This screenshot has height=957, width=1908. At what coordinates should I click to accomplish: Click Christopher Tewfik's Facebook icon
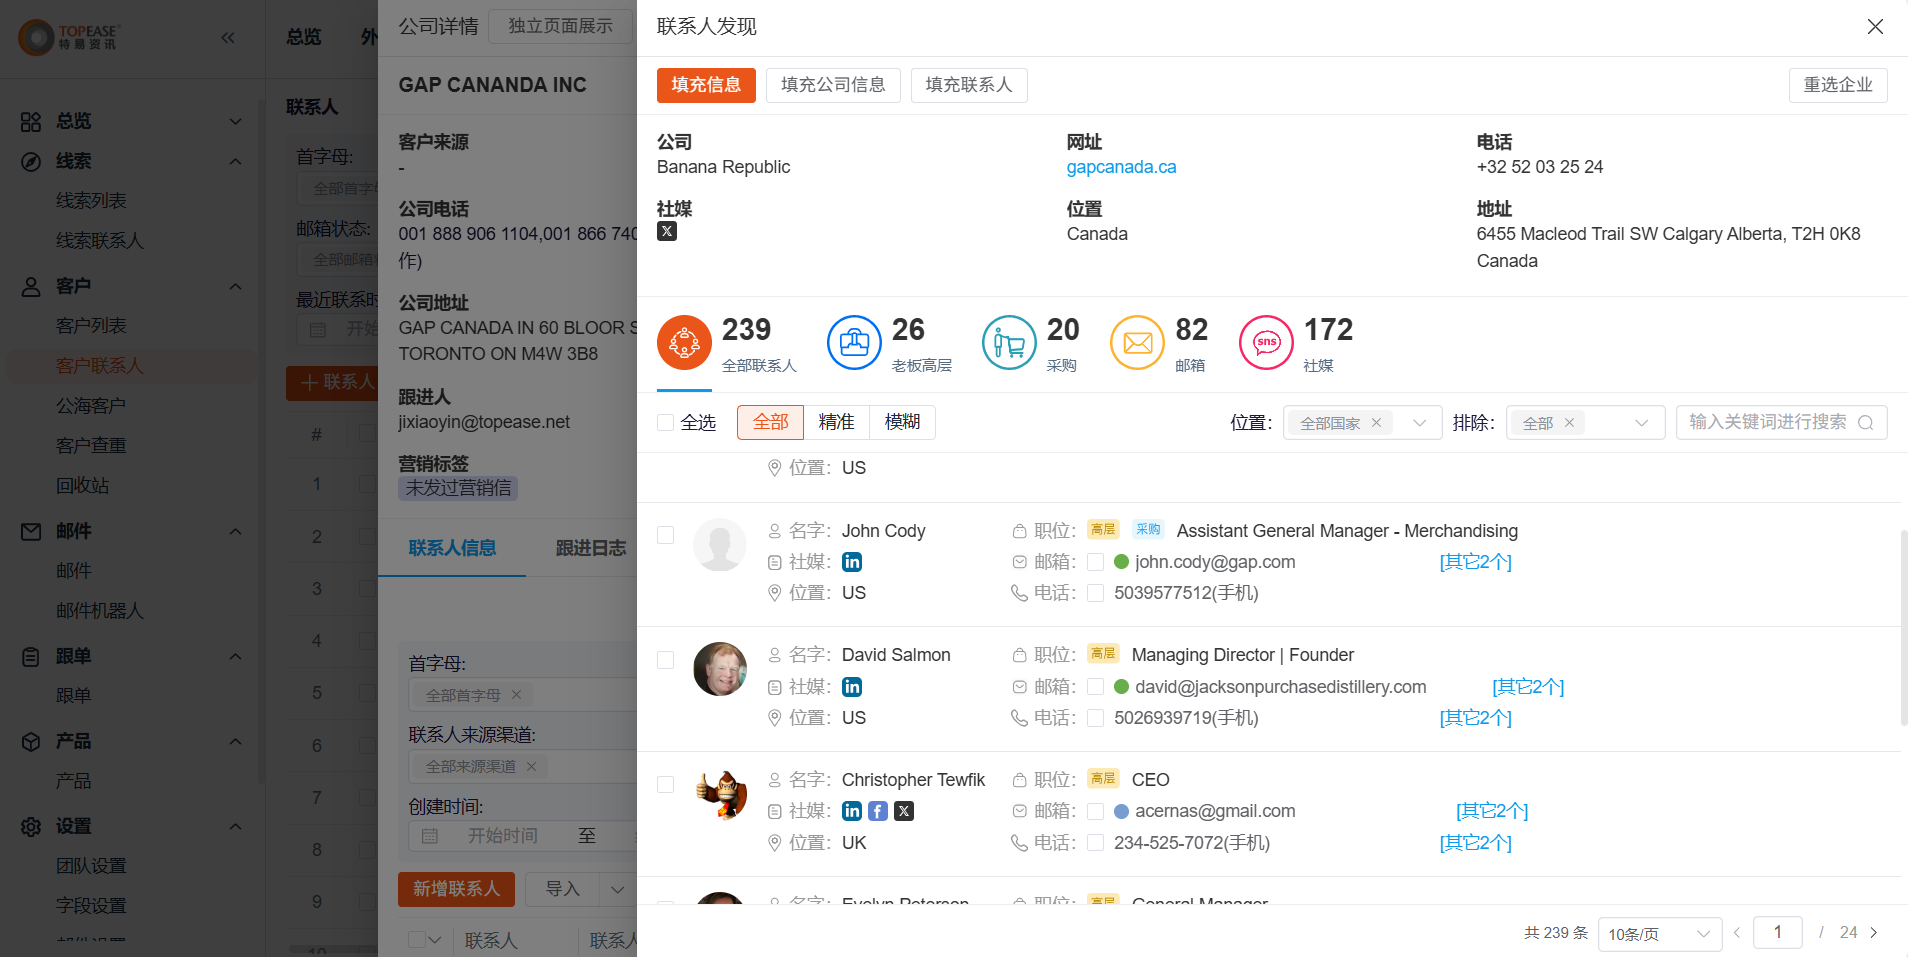[877, 811]
